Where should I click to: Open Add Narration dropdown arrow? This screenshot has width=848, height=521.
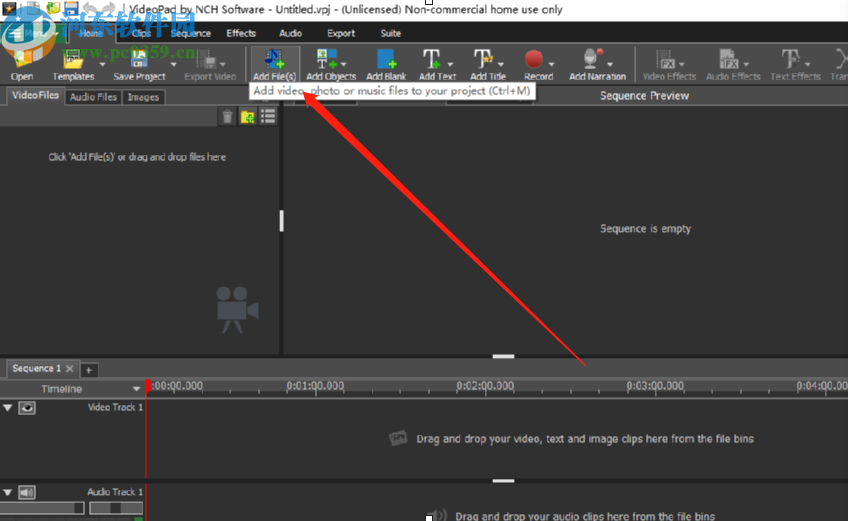click(x=610, y=64)
